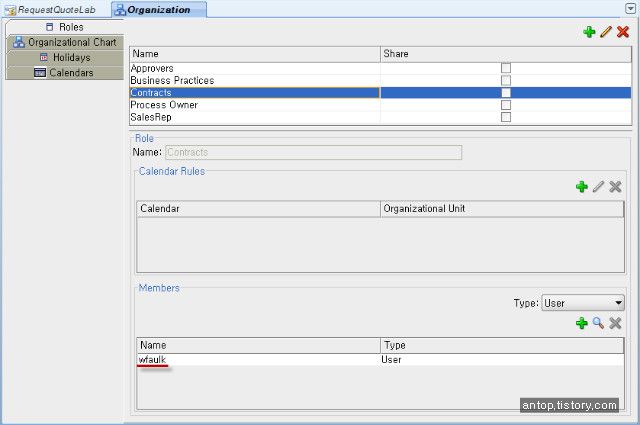Open the Roles side tab

click(x=65, y=27)
